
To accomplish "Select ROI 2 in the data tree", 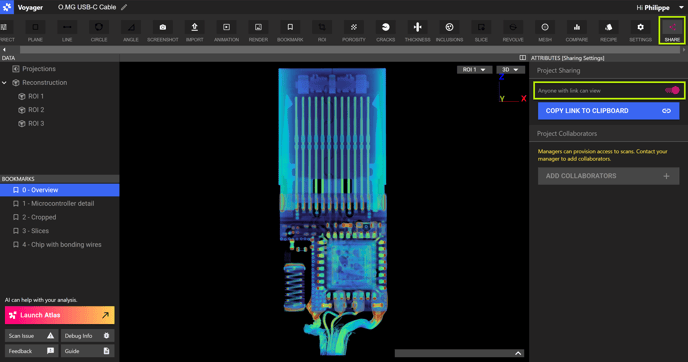I will pos(36,110).
